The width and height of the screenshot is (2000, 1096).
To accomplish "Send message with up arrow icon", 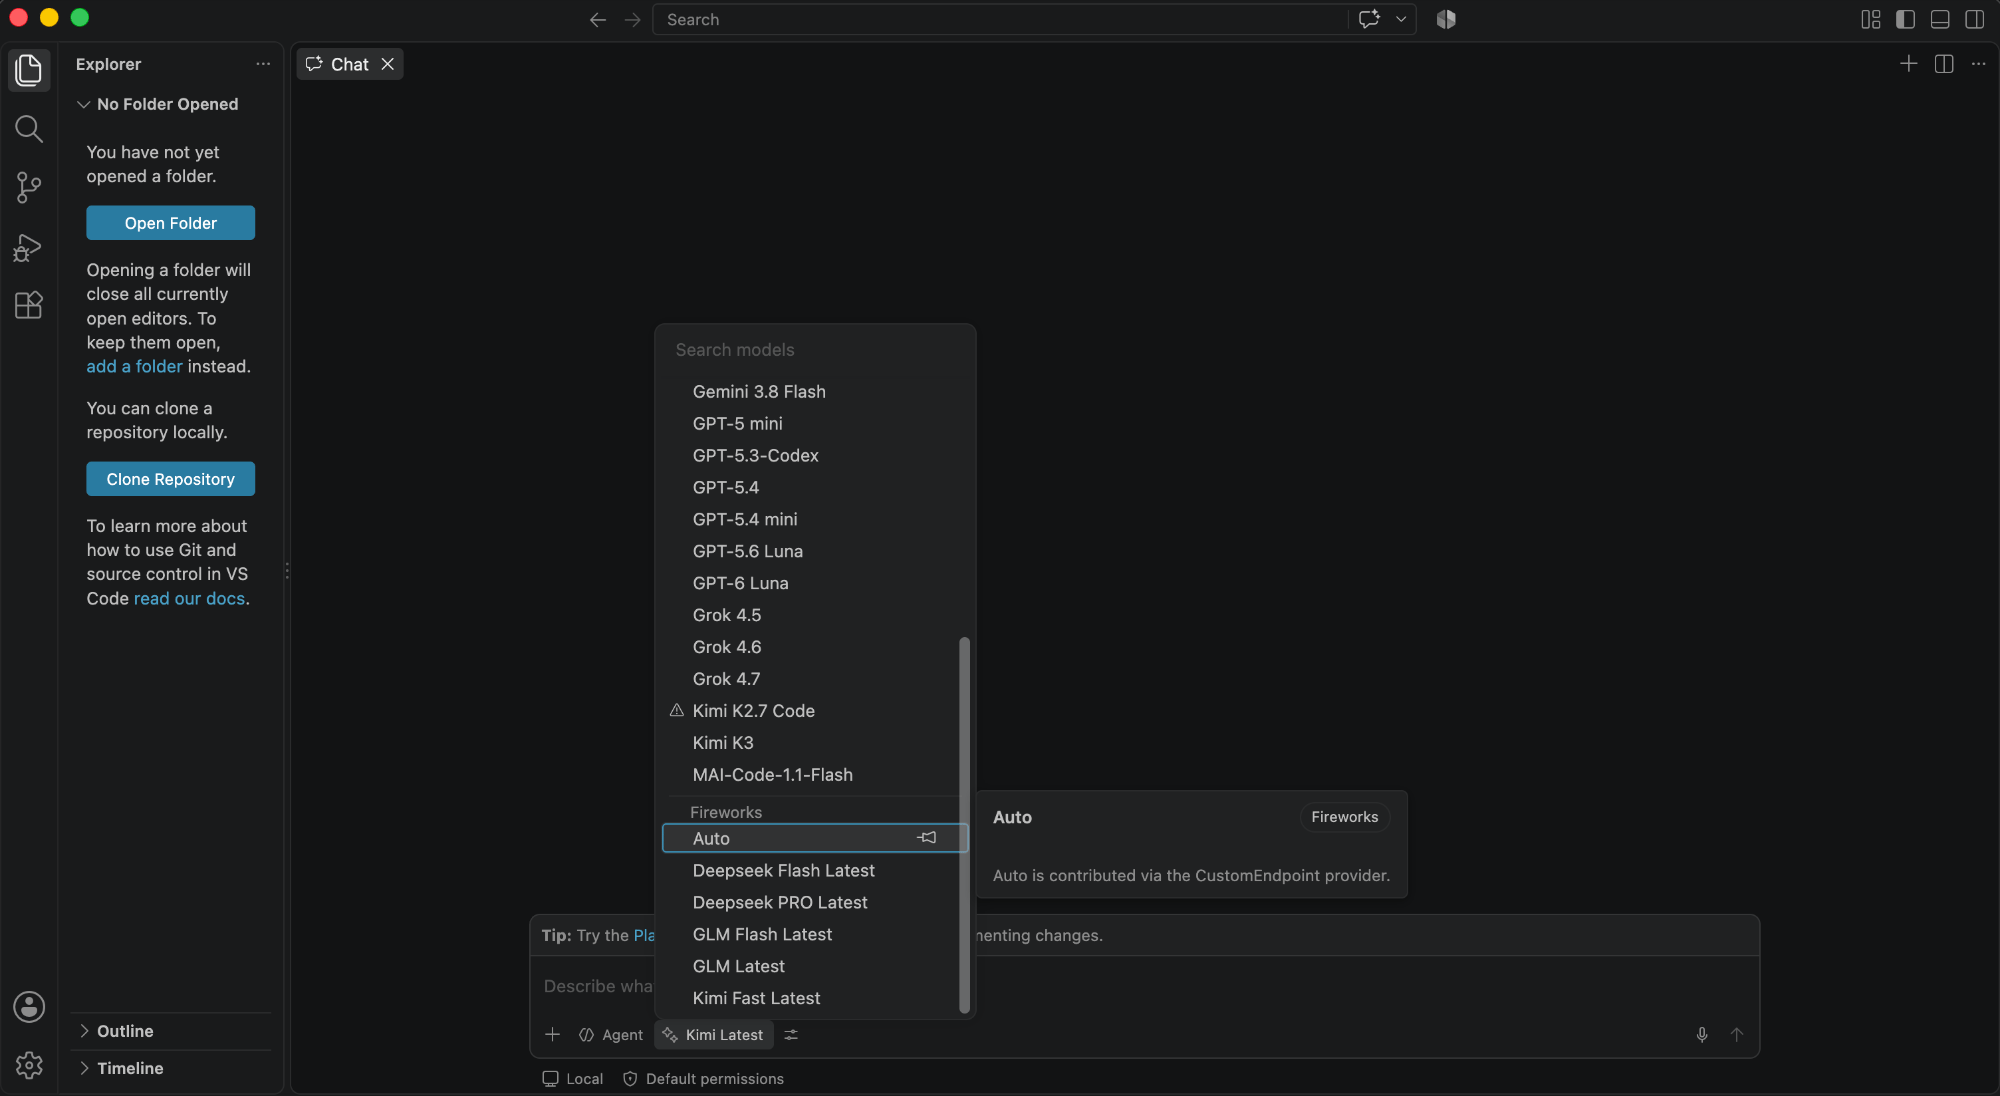I will (x=1737, y=1035).
